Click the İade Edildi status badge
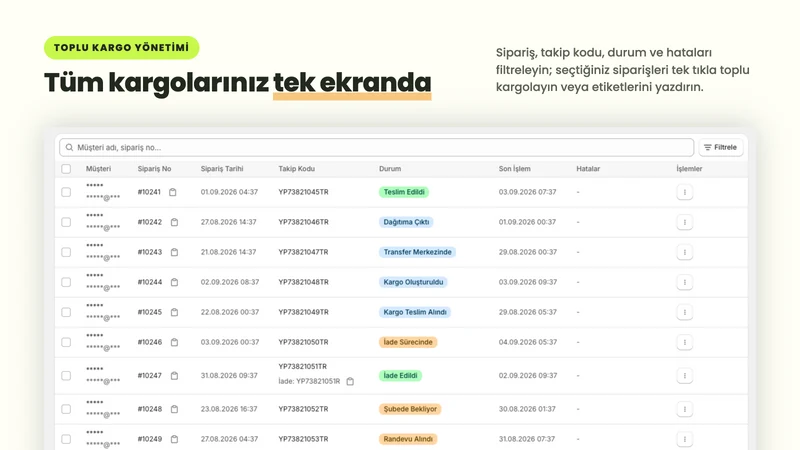 [x=400, y=376]
